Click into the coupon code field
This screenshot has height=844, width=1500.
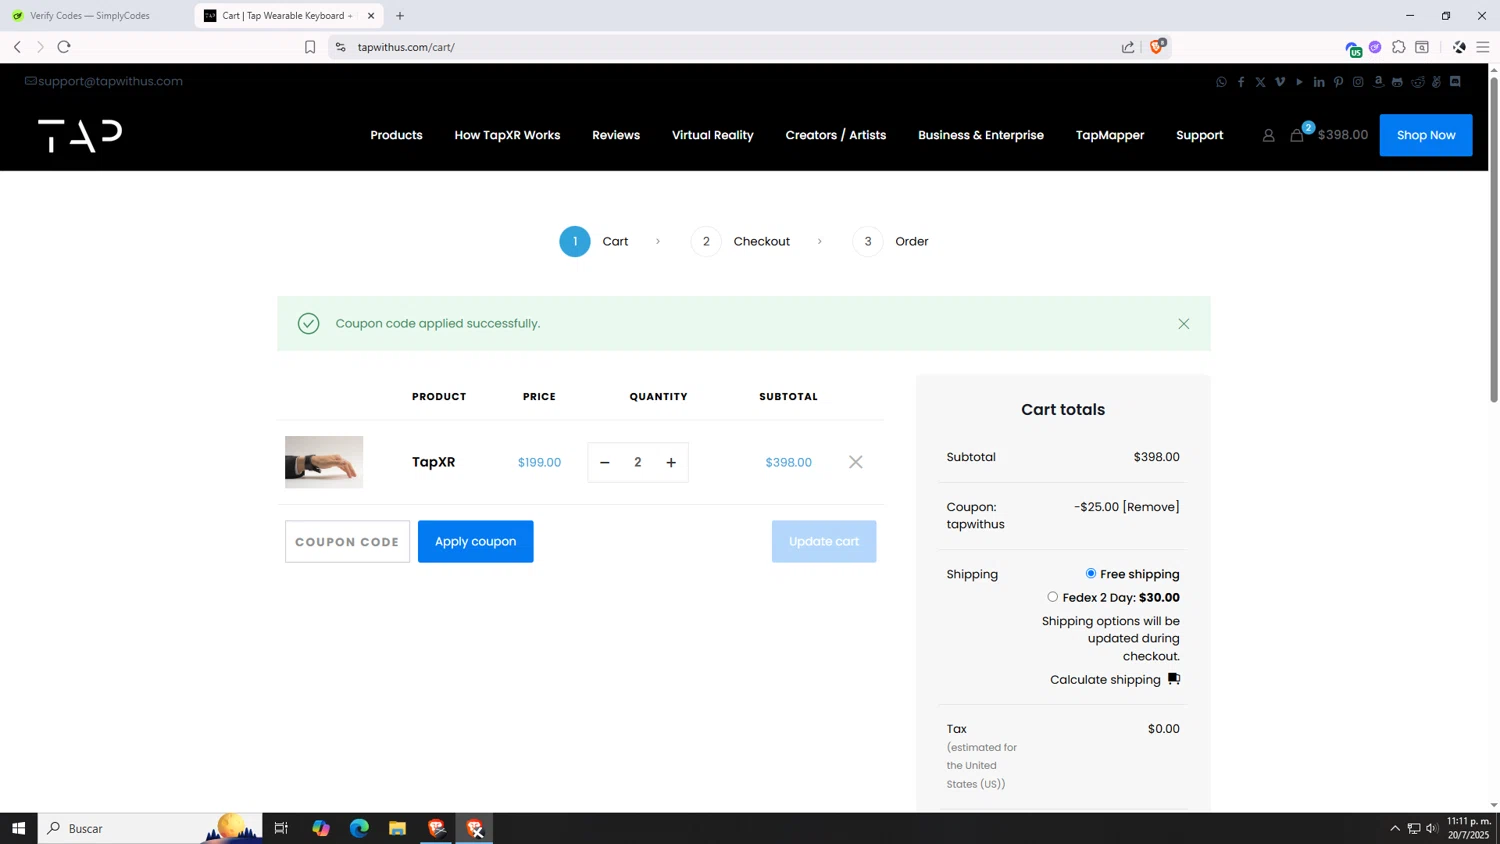(347, 541)
